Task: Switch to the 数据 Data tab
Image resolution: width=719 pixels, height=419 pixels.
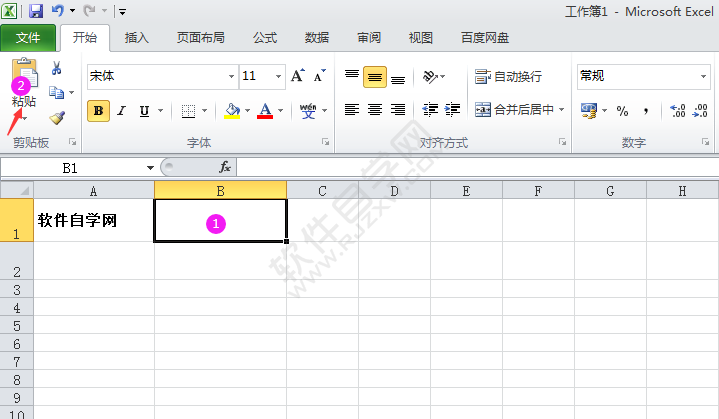Action: click(x=317, y=38)
